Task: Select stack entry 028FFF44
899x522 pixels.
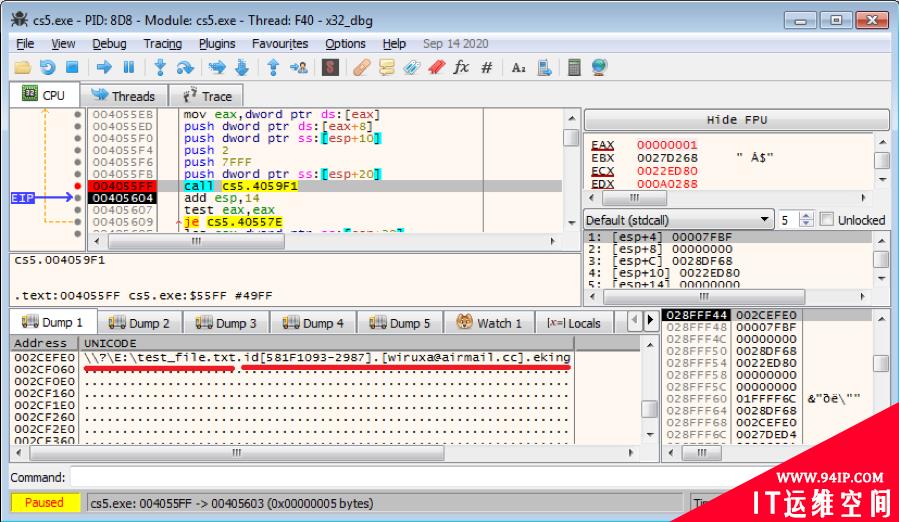Action: coord(697,315)
